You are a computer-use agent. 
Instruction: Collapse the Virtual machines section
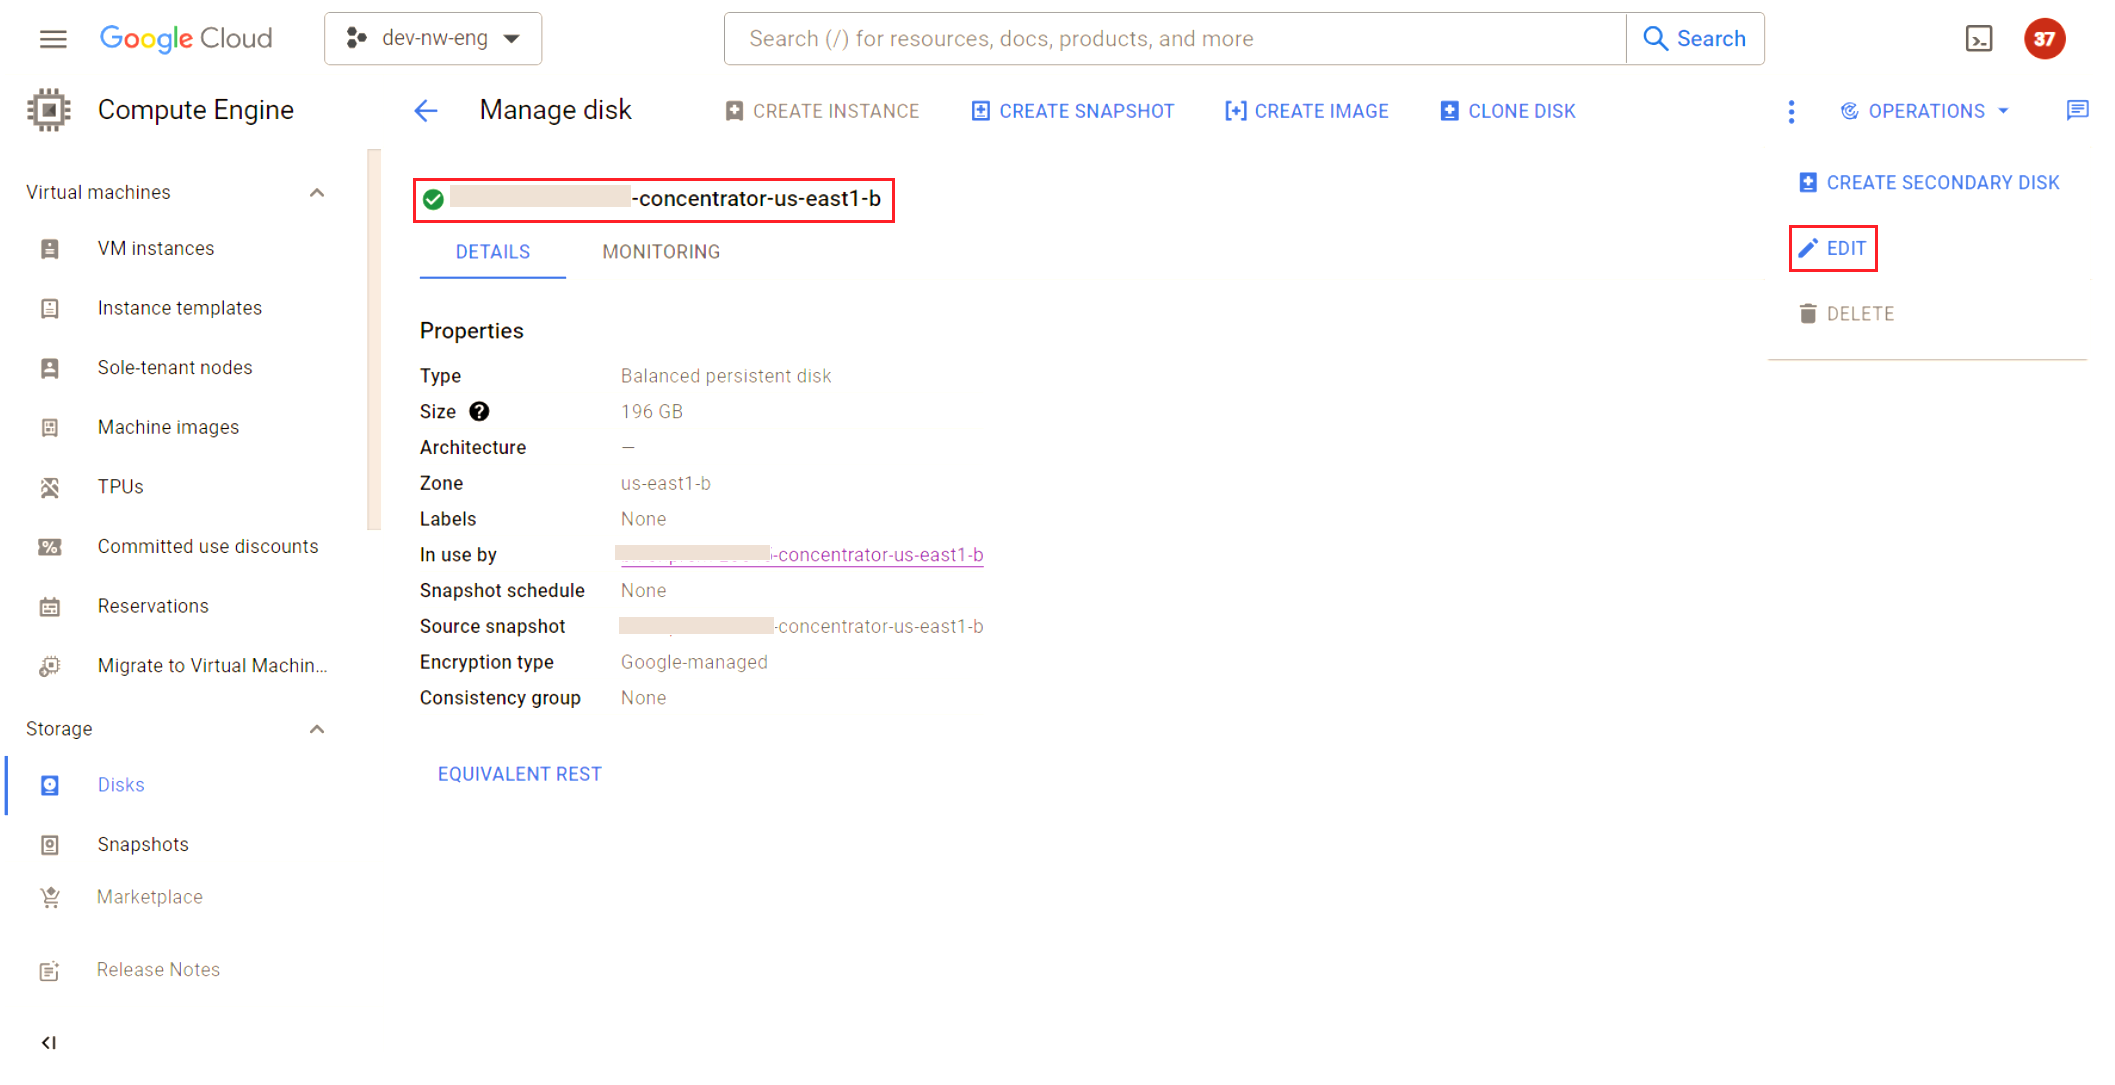[x=317, y=193]
